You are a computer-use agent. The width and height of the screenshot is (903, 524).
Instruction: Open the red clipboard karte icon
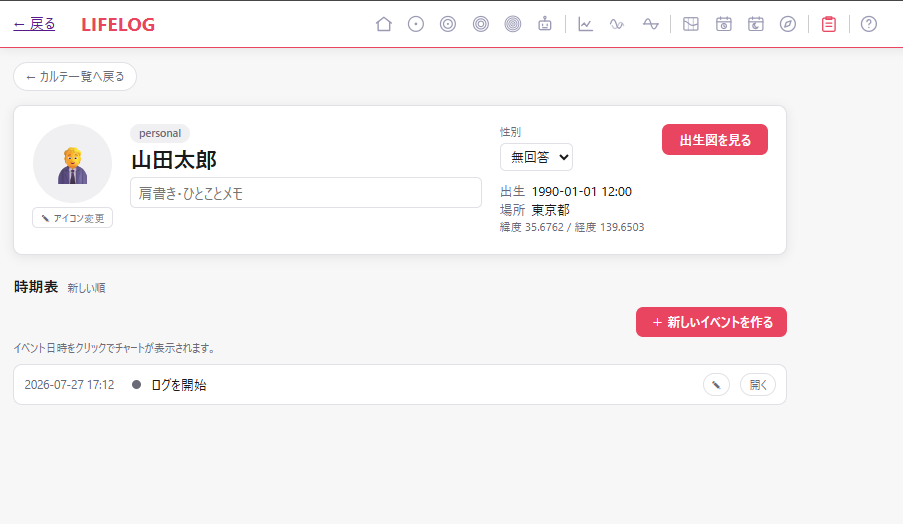coord(829,24)
